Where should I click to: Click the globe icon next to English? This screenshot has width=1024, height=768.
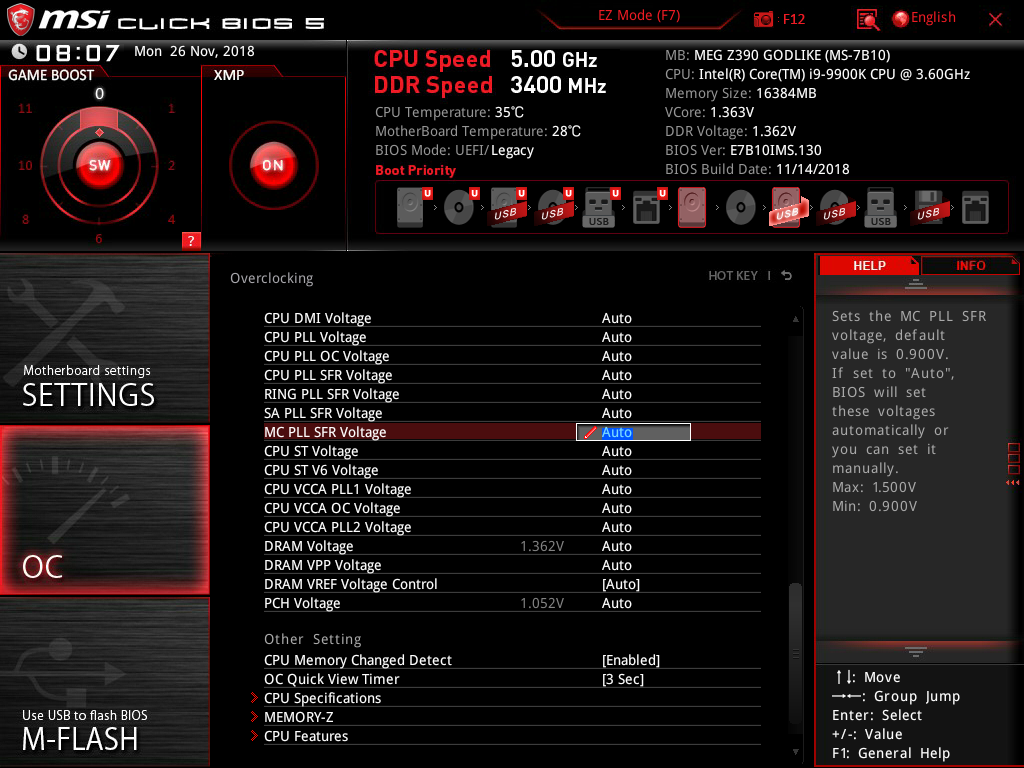900,19
